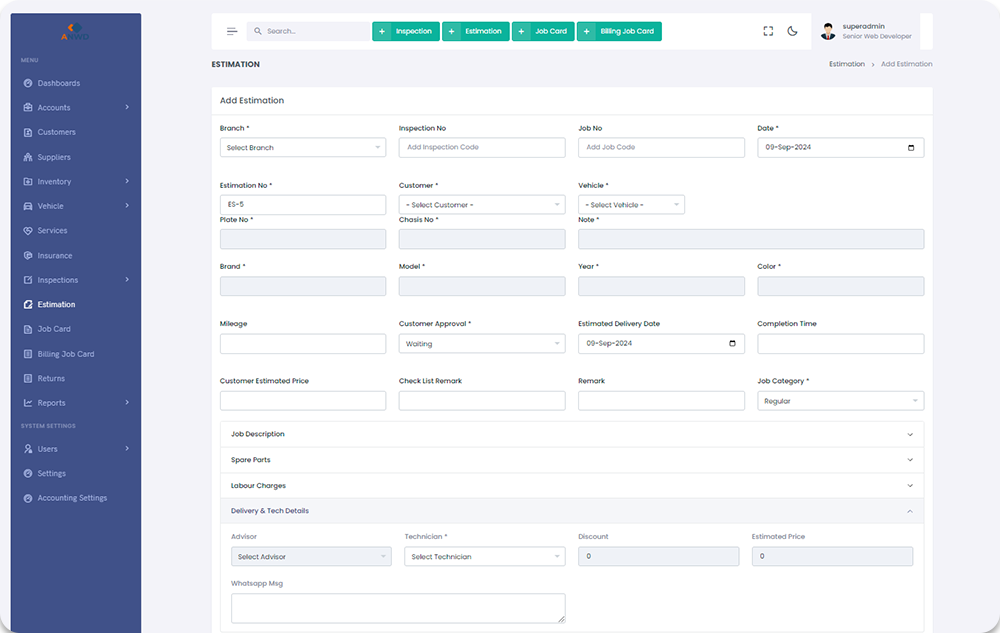This screenshot has height=633, width=1000.
Task: Open Services menu item
Action: pos(52,231)
